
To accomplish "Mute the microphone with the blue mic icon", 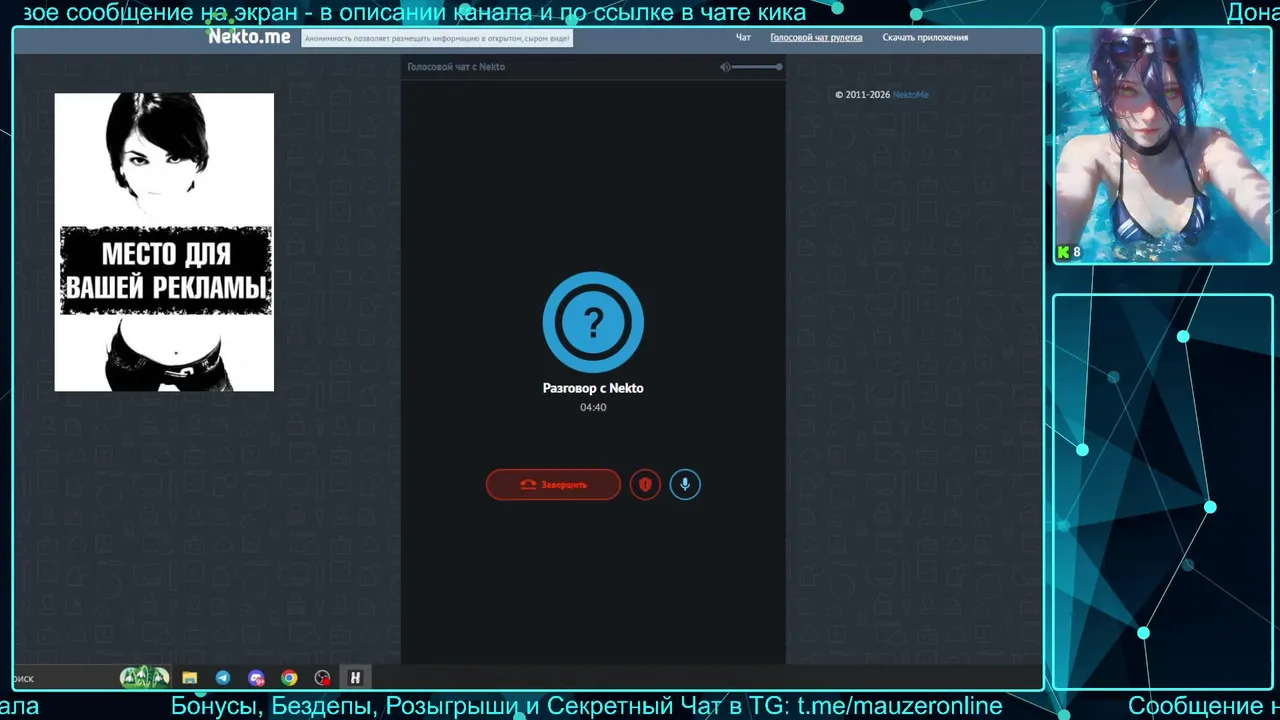I will 685,485.
